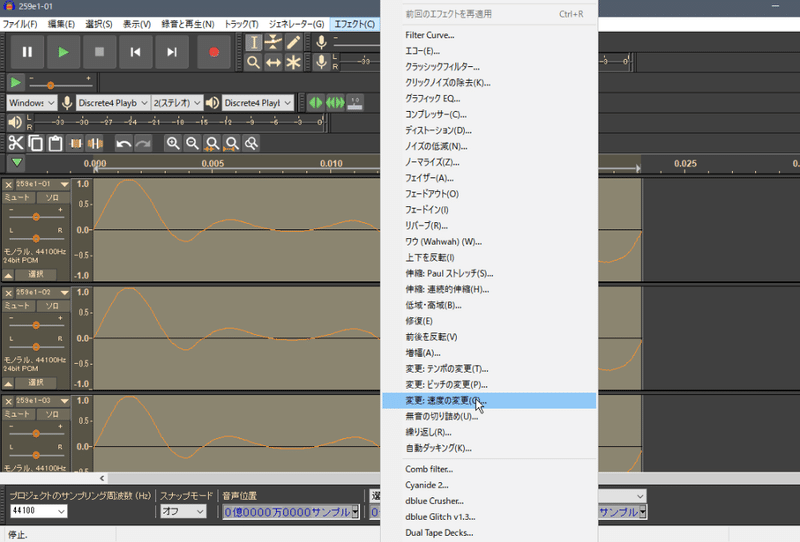Click the timeline options green triangle
This screenshot has width=800, height=542.
[x=17, y=163]
